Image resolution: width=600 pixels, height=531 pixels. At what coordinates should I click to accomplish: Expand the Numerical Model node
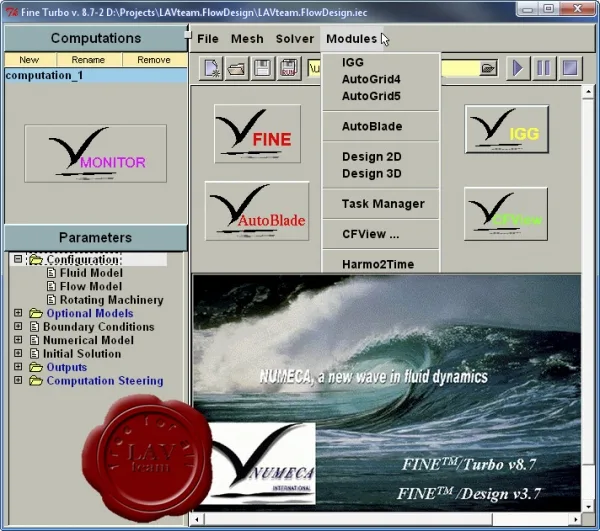[18, 340]
